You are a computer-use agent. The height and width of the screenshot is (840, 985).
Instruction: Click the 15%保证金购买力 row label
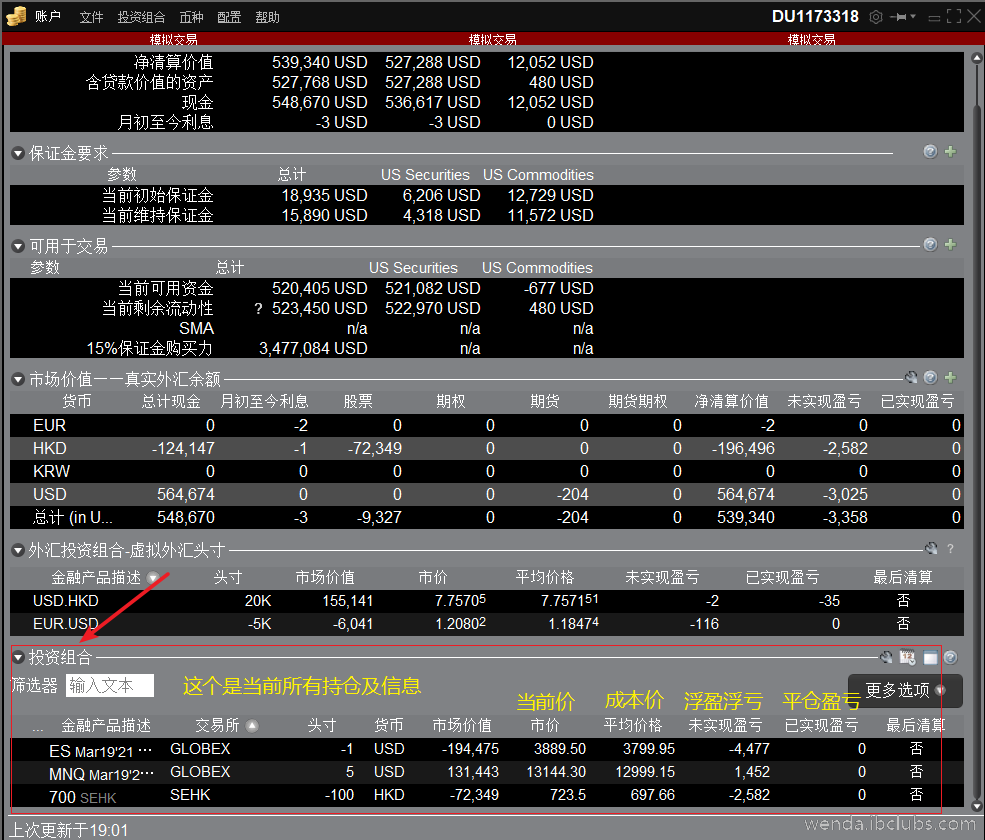tap(150, 349)
